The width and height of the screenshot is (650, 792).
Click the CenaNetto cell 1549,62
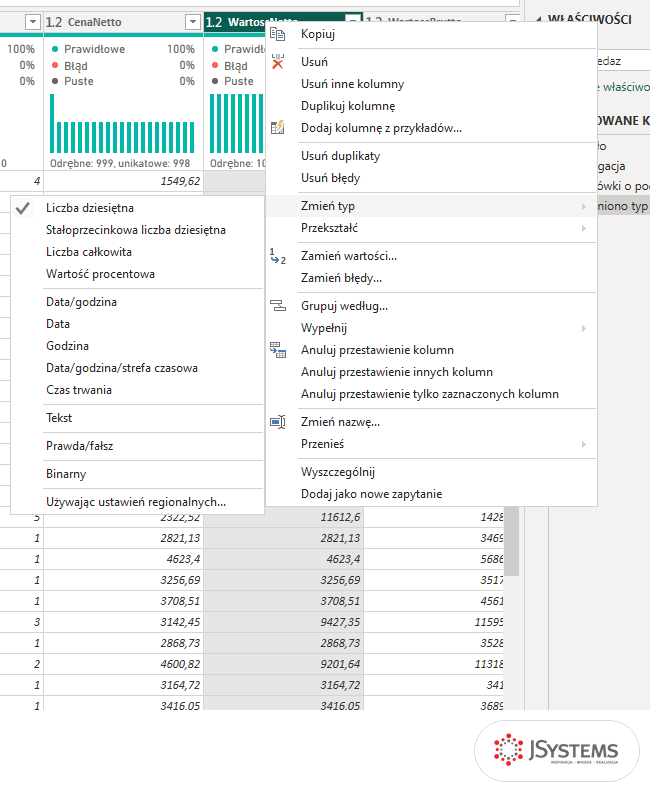coord(123,181)
